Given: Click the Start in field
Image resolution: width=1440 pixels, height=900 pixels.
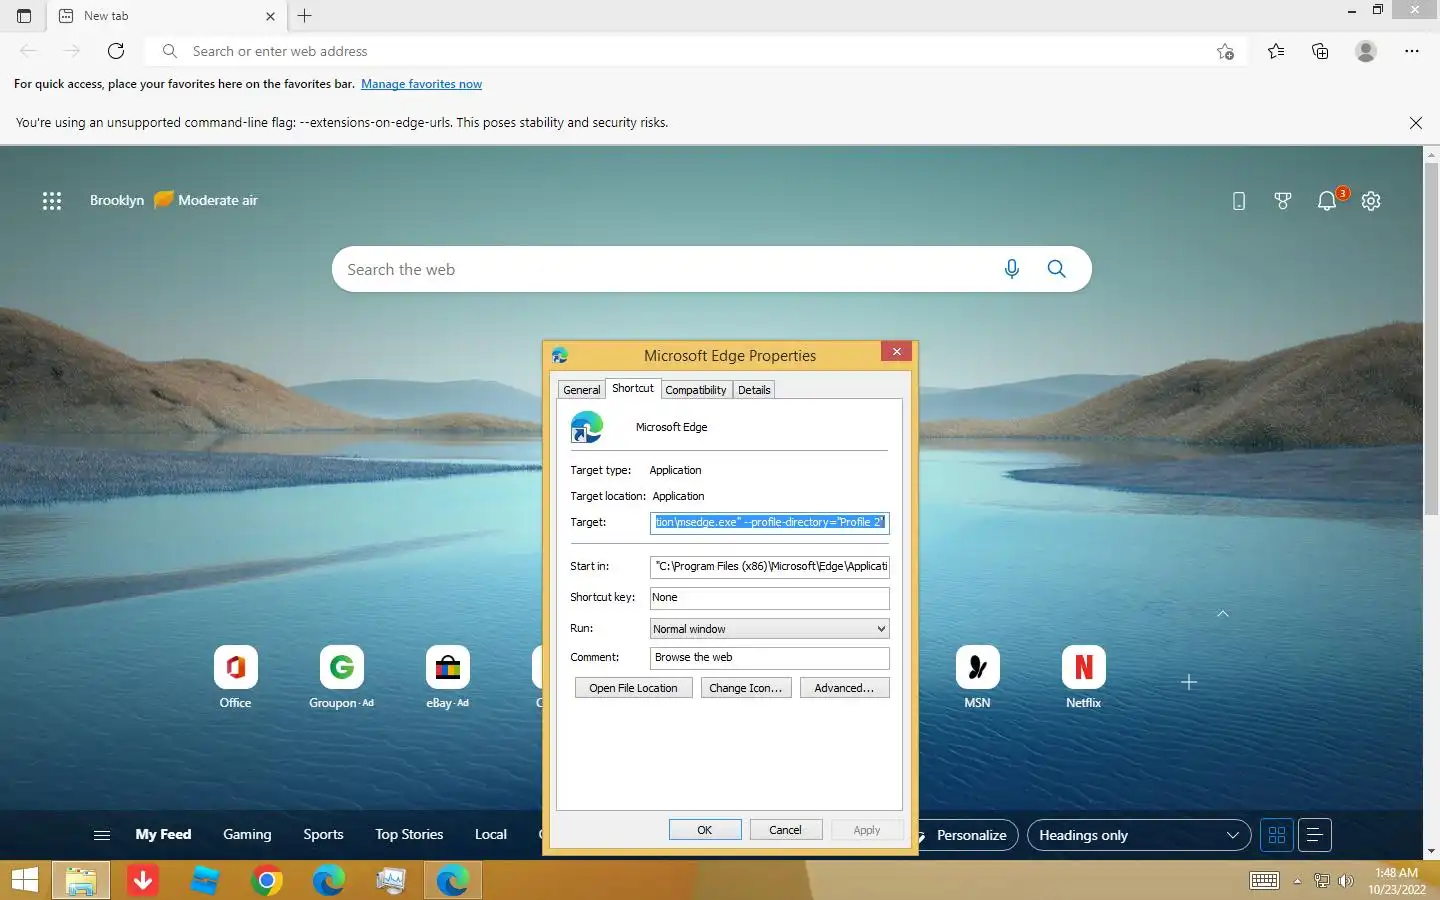Looking at the screenshot, I should (x=769, y=566).
